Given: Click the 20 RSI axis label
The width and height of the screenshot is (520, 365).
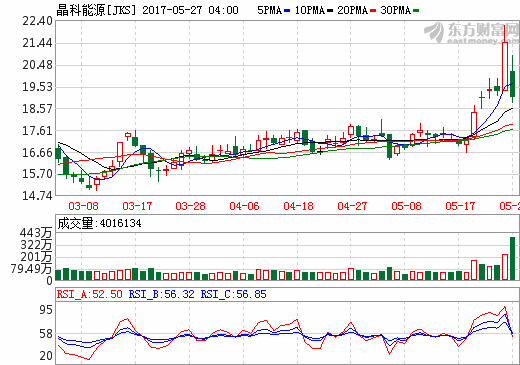Looking at the screenshot, I should (46, 356).
